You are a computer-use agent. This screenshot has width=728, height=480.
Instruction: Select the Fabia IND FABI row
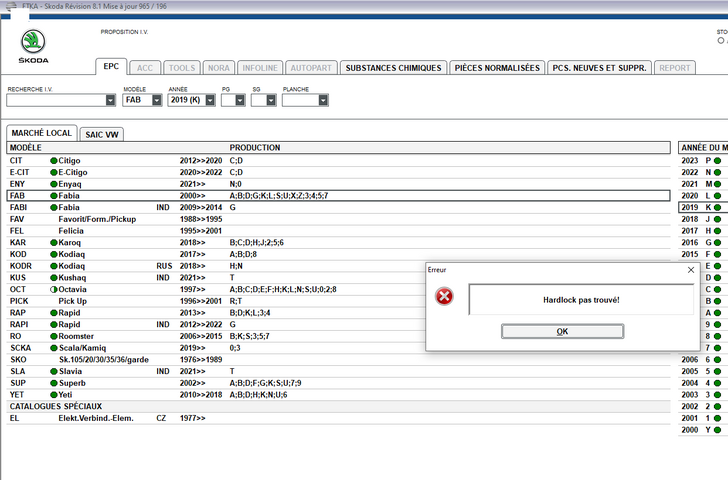[x=338, y=208]
